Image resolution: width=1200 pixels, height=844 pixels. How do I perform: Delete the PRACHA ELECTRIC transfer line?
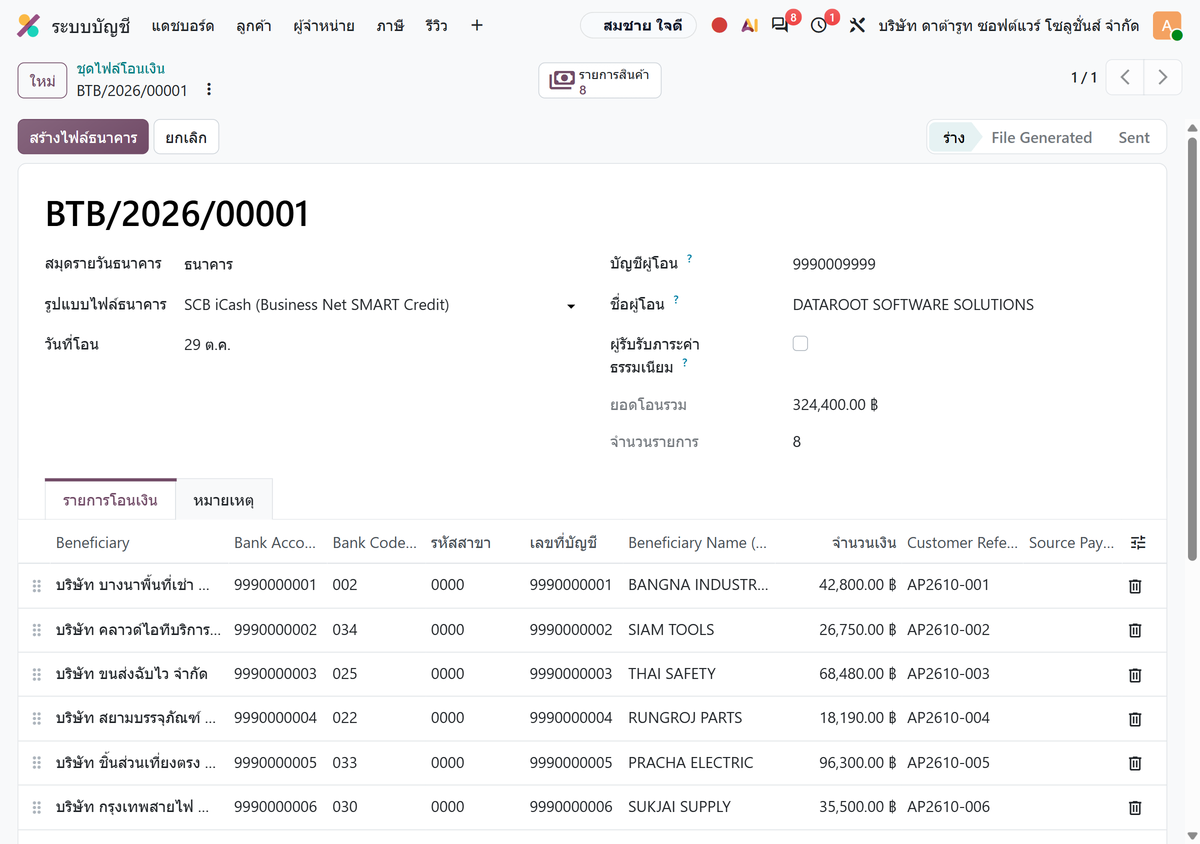[x=1135, y=763]
